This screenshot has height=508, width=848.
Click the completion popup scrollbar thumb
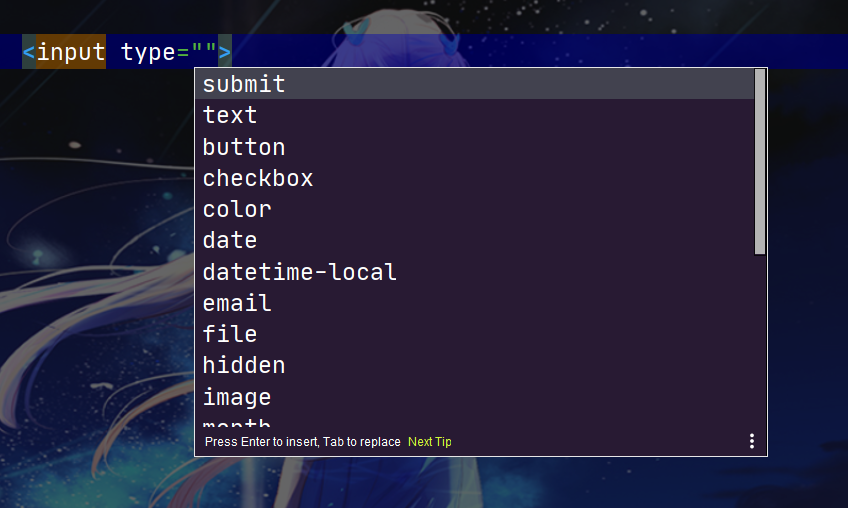pos(760,161)
